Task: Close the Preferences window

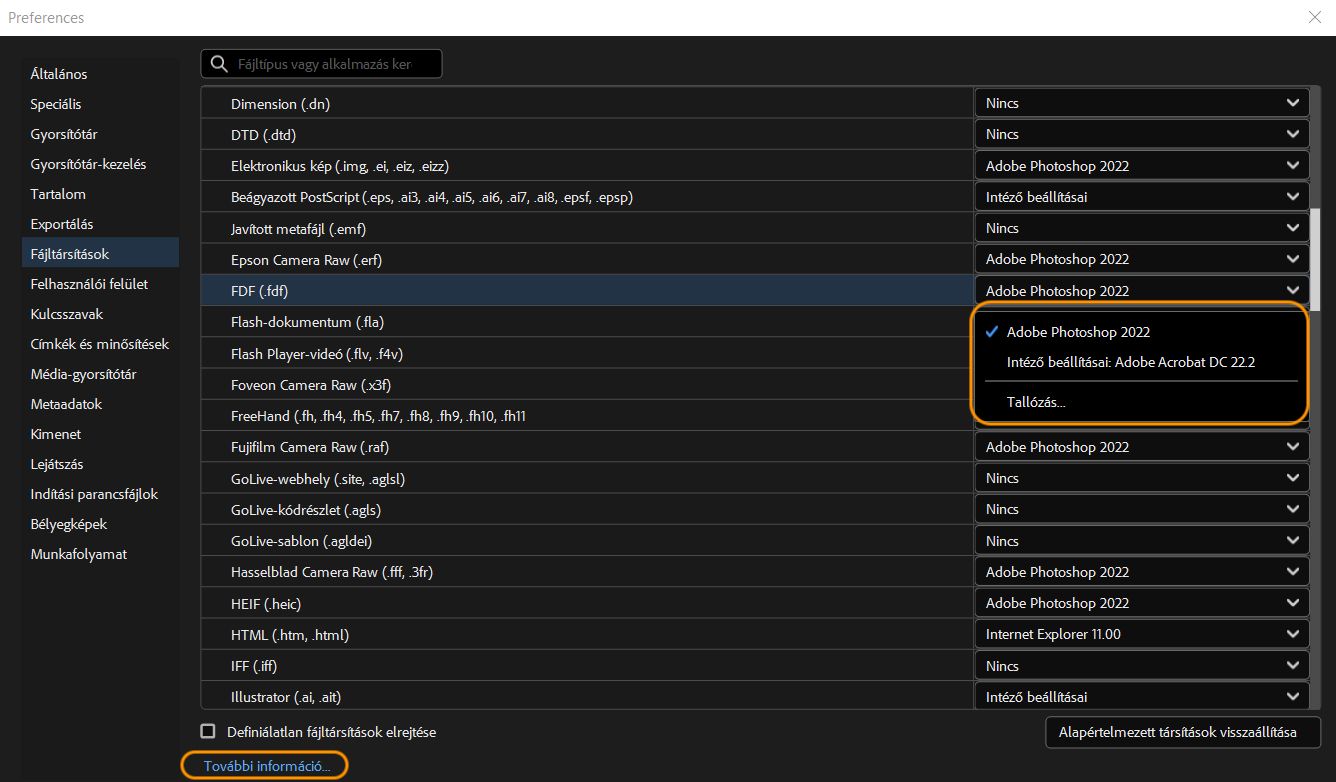Action: [1314, 17]
